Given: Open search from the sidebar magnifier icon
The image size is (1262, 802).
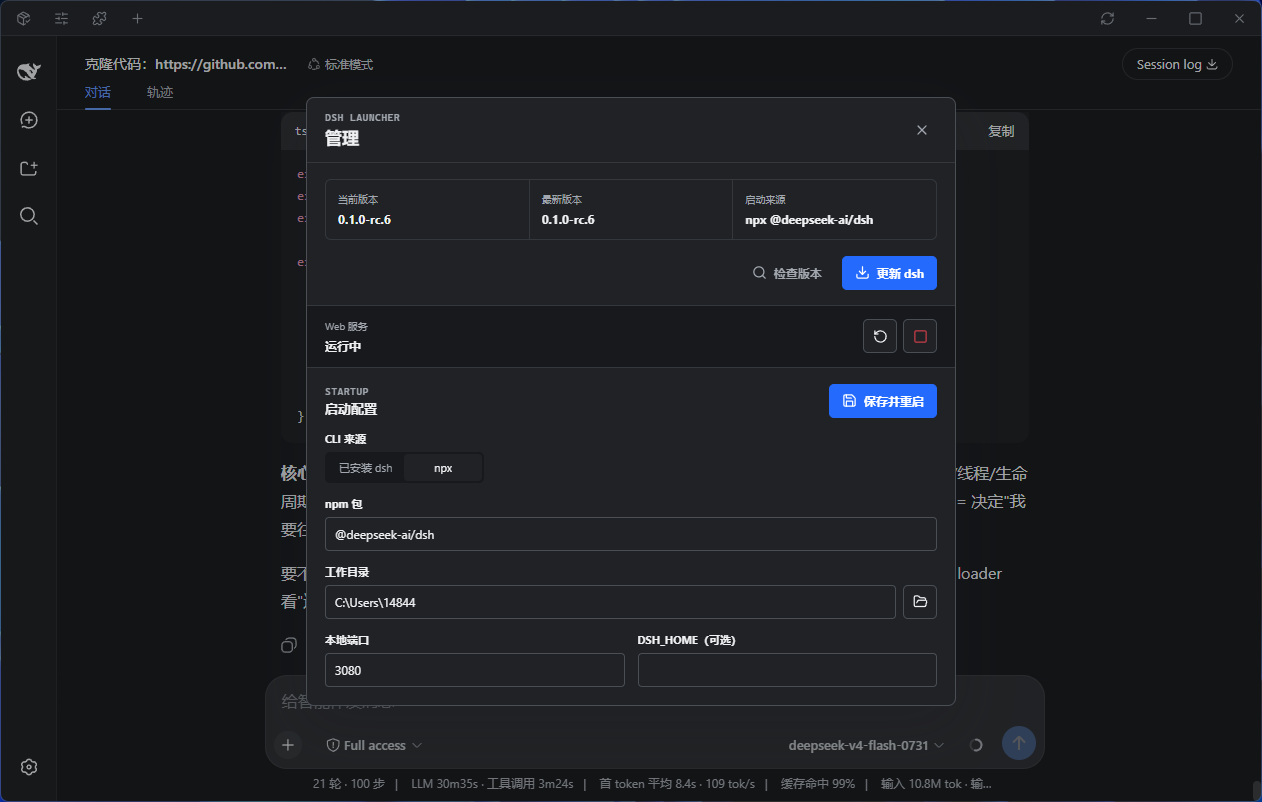Looking at the screenshot, I should 29,216.
